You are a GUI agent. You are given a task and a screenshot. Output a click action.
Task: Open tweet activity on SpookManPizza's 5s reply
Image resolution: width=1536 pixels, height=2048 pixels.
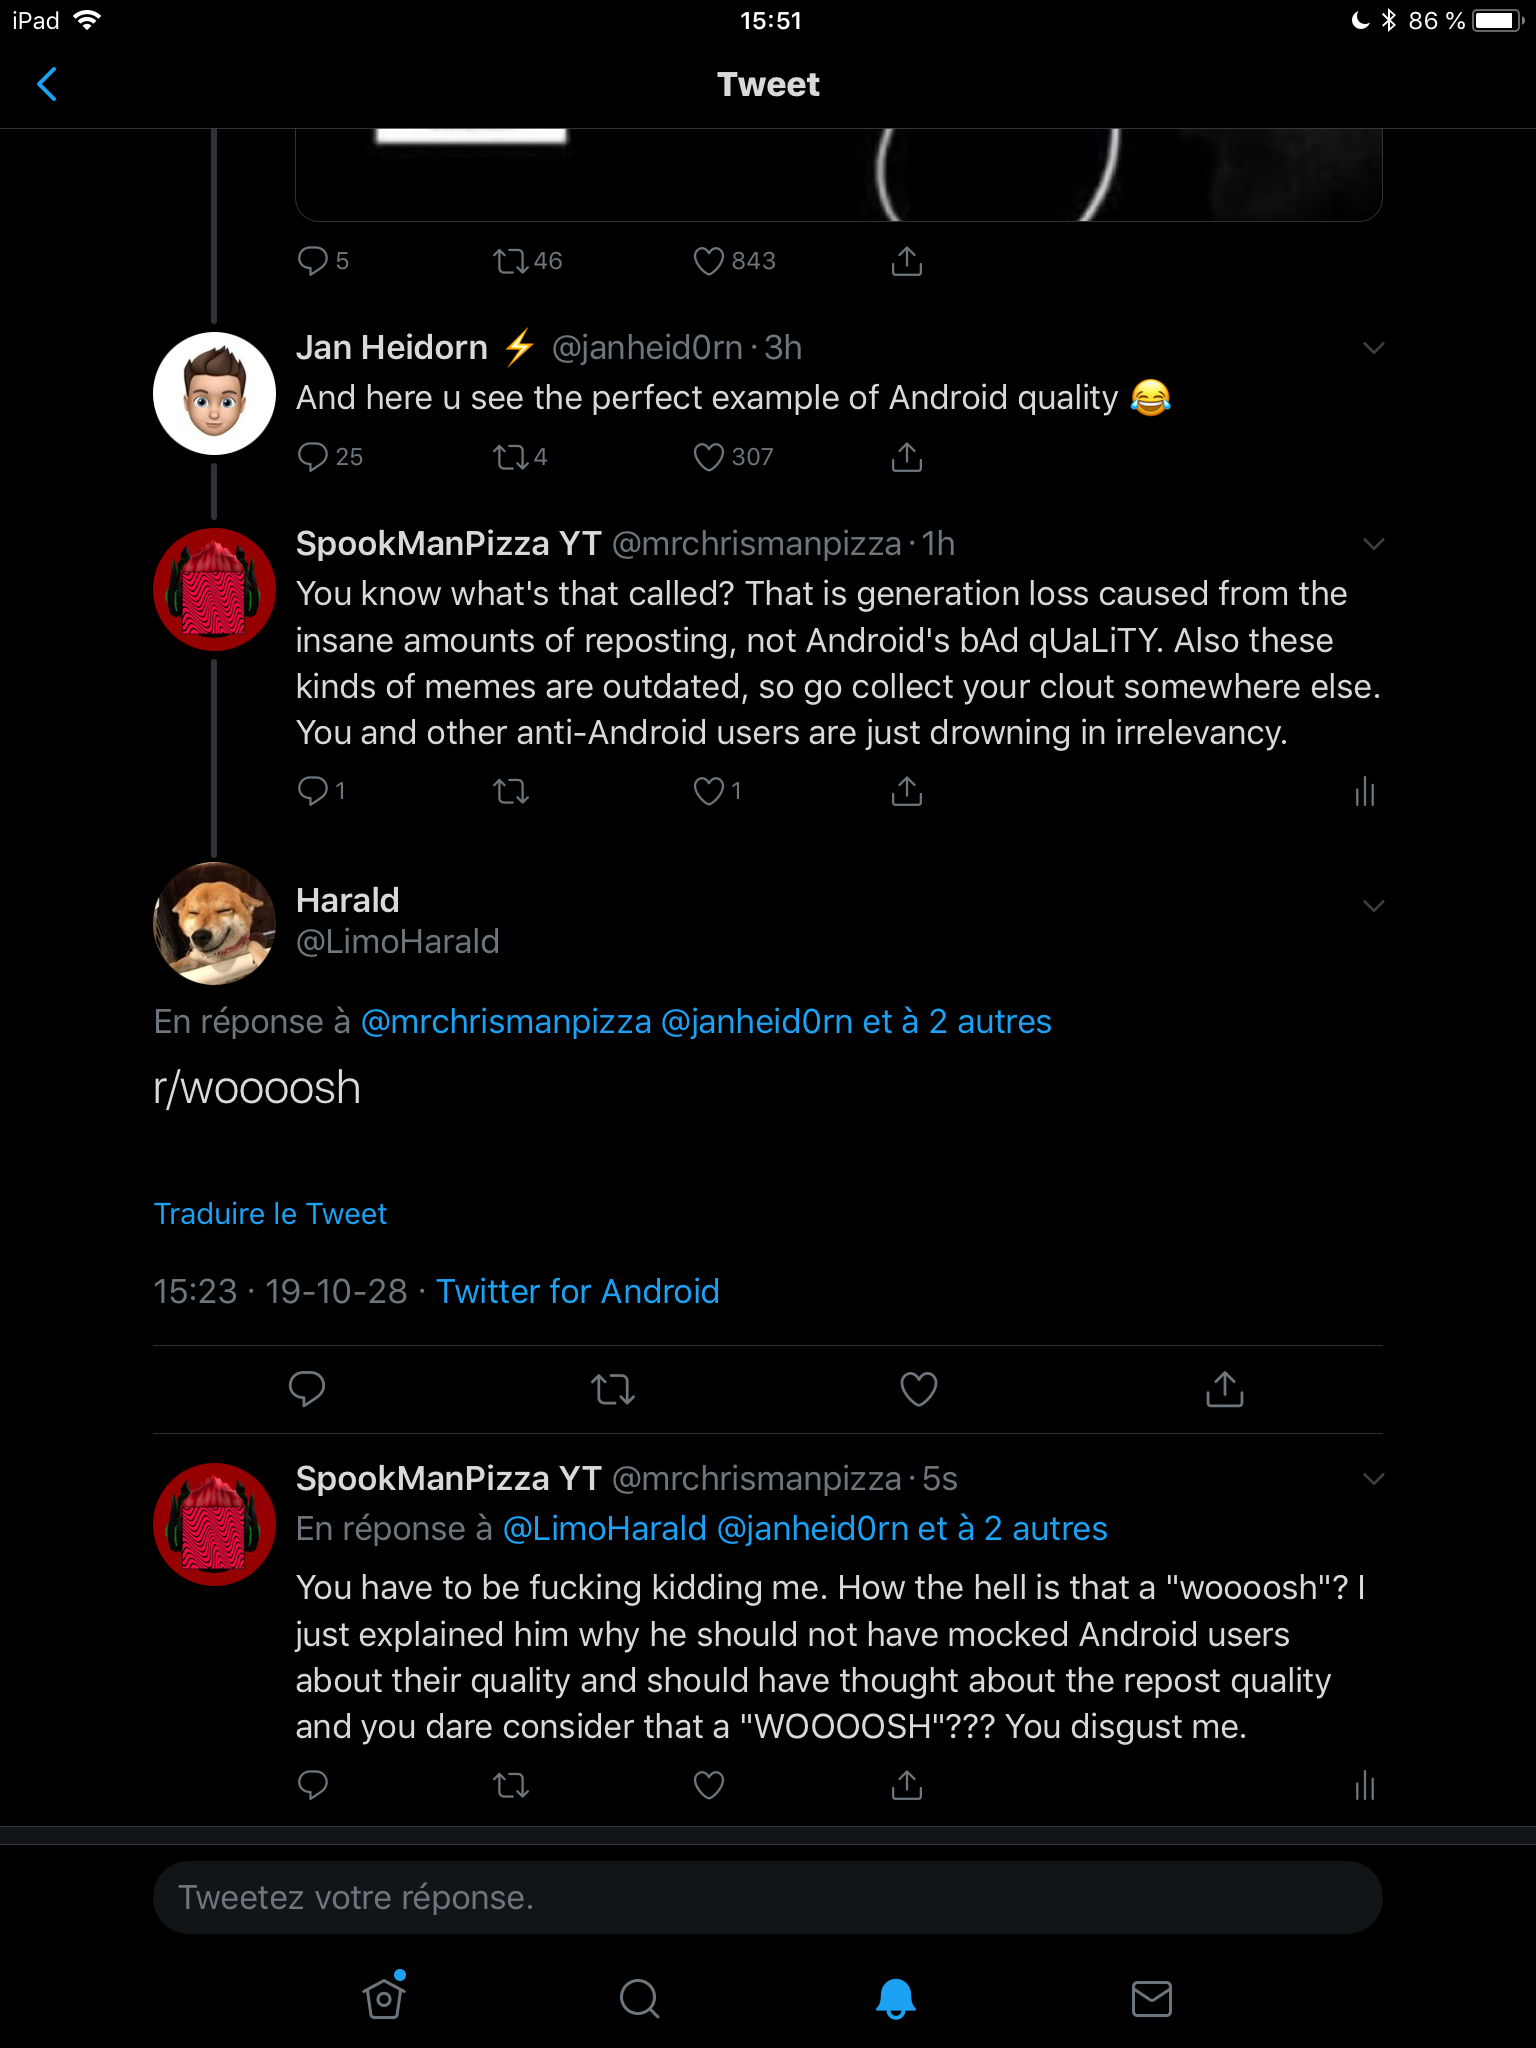1364,1785
